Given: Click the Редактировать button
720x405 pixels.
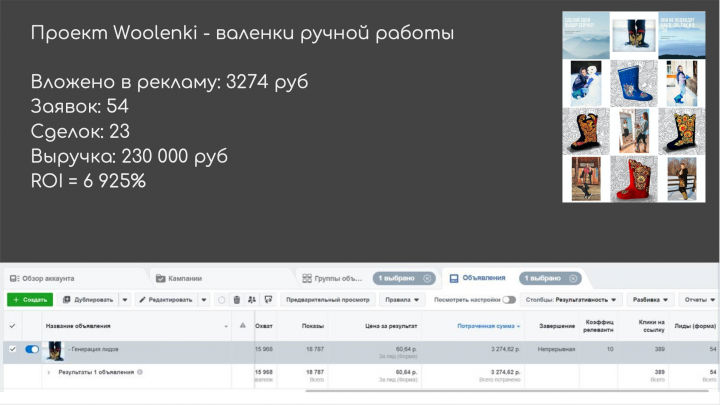Looking at the screenshot, I should (x=166, y=300).
